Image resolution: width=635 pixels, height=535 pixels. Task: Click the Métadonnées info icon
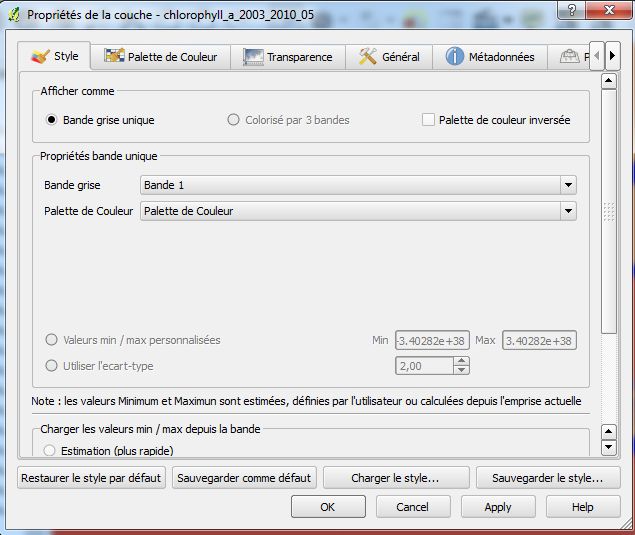pos(455,57)
